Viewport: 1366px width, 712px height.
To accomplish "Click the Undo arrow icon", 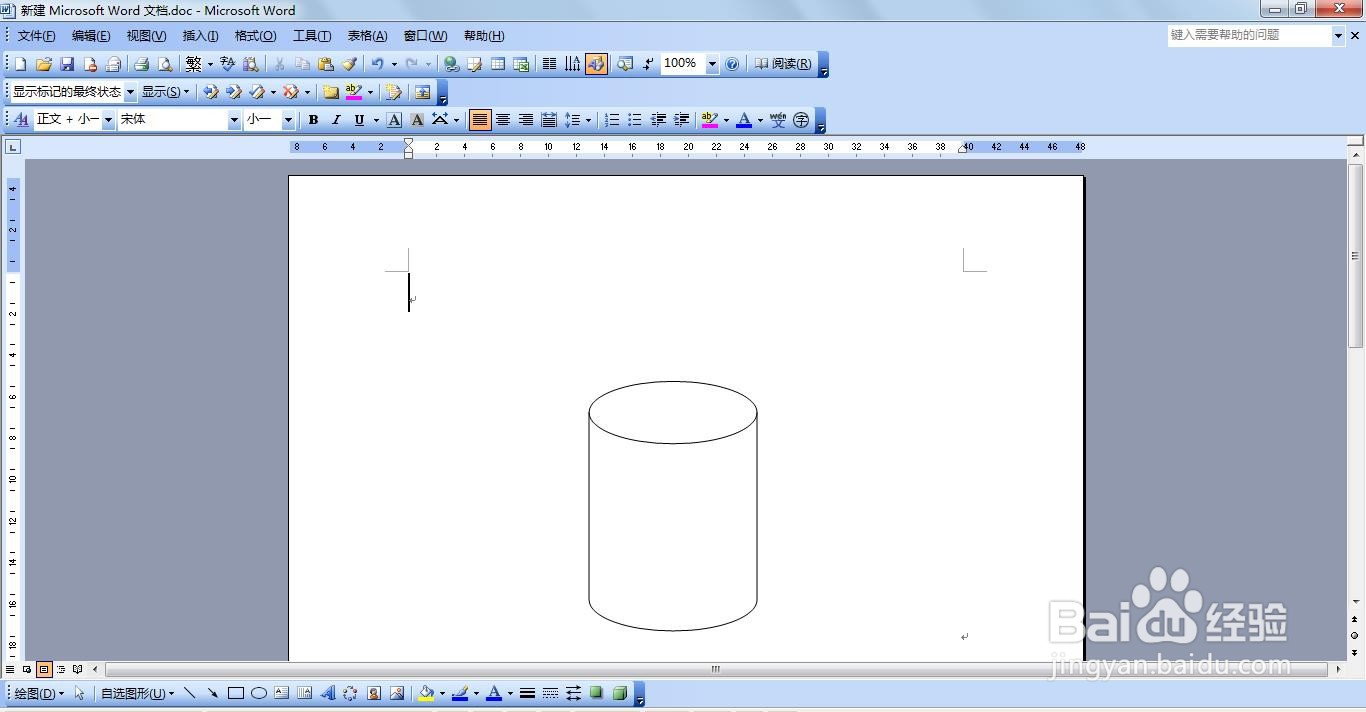I will click(377, 64).
